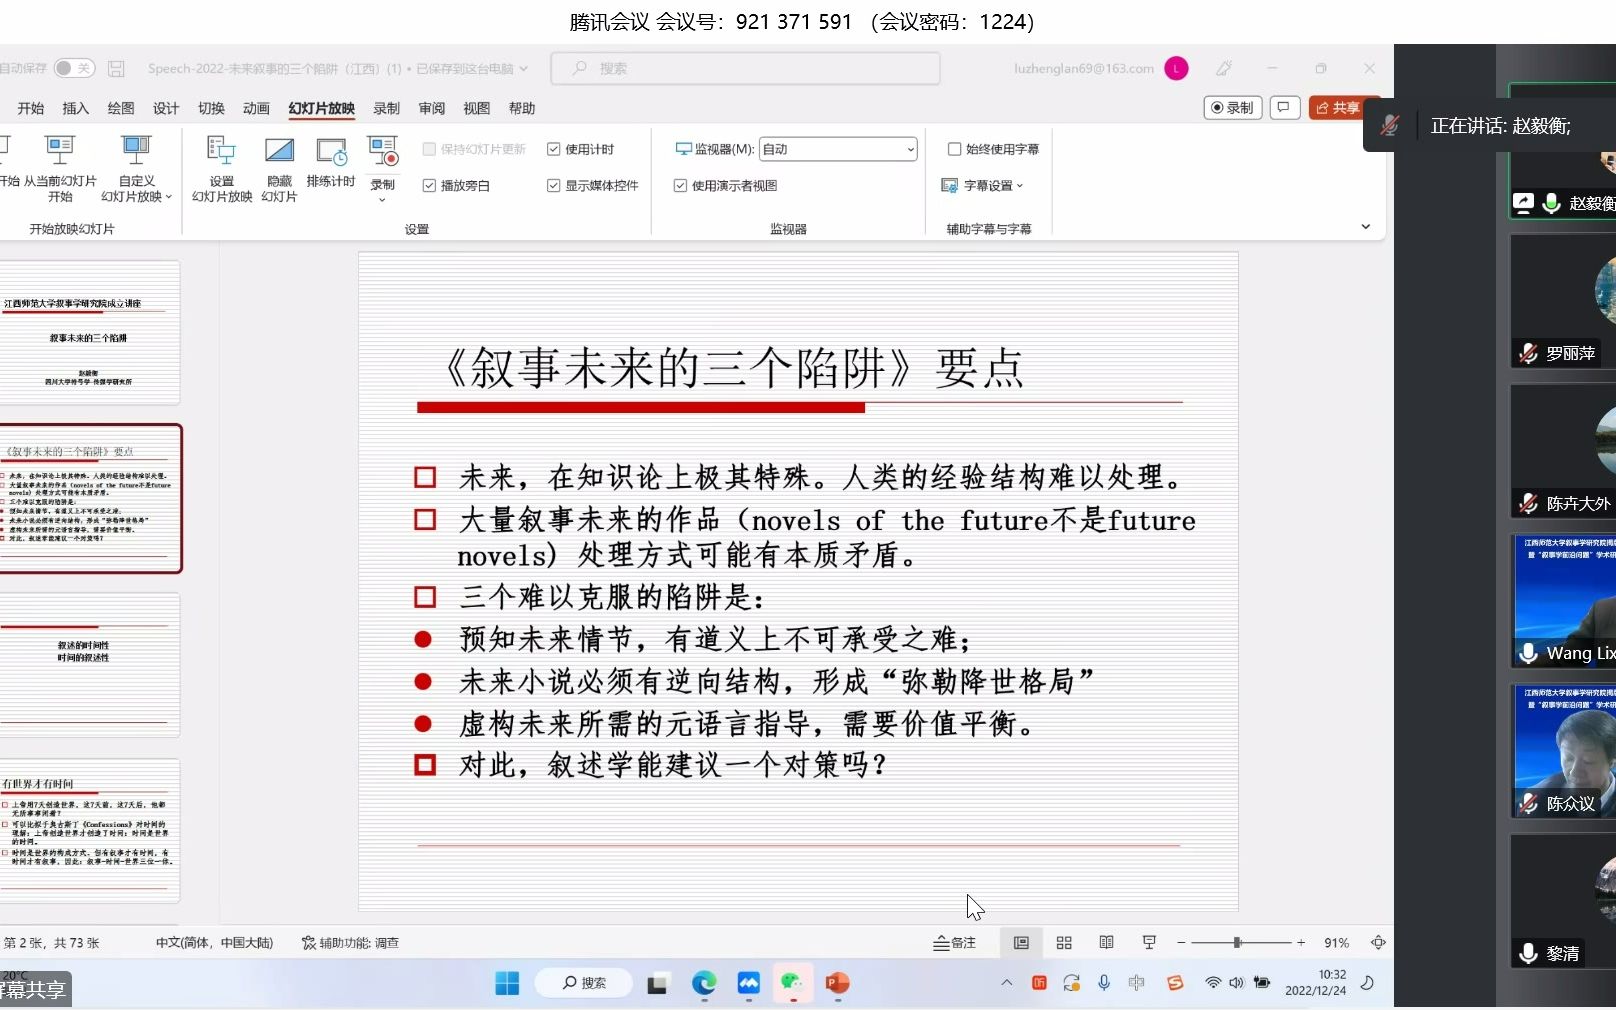Select the 有世界才有时间 slide thumbnail
The image size is (1616, 1010).
89,831
